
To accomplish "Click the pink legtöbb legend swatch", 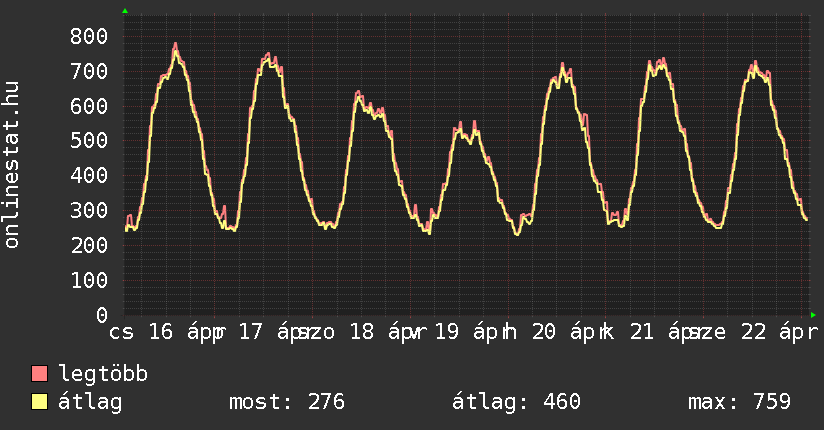I will click(40, 375).
